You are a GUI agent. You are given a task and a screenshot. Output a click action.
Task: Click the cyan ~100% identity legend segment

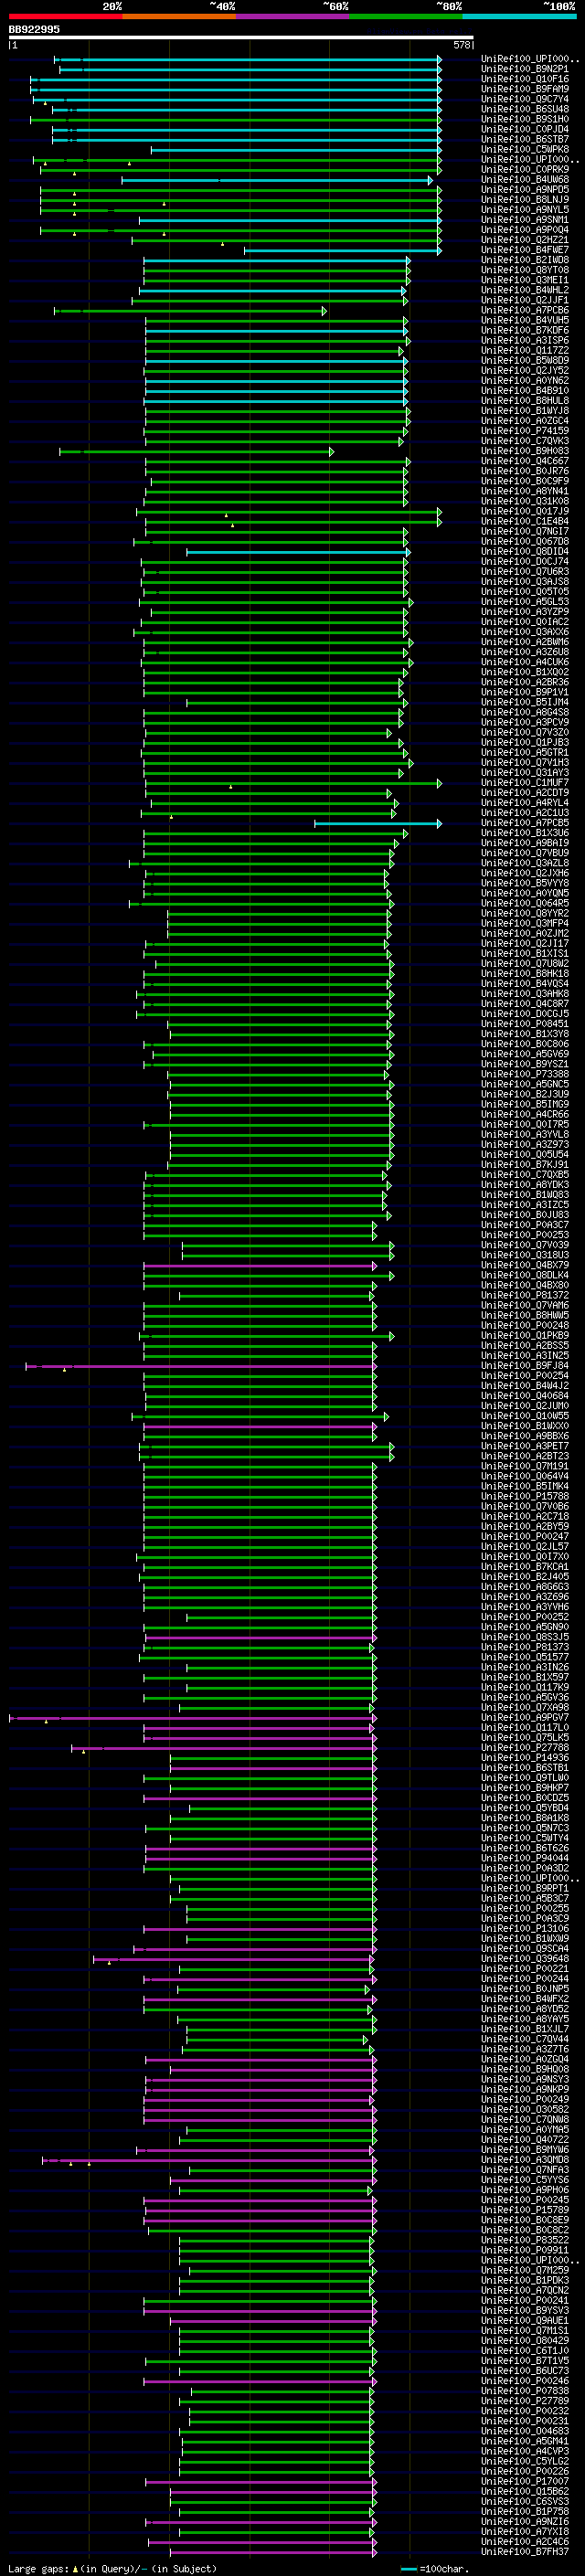(519, 17)
